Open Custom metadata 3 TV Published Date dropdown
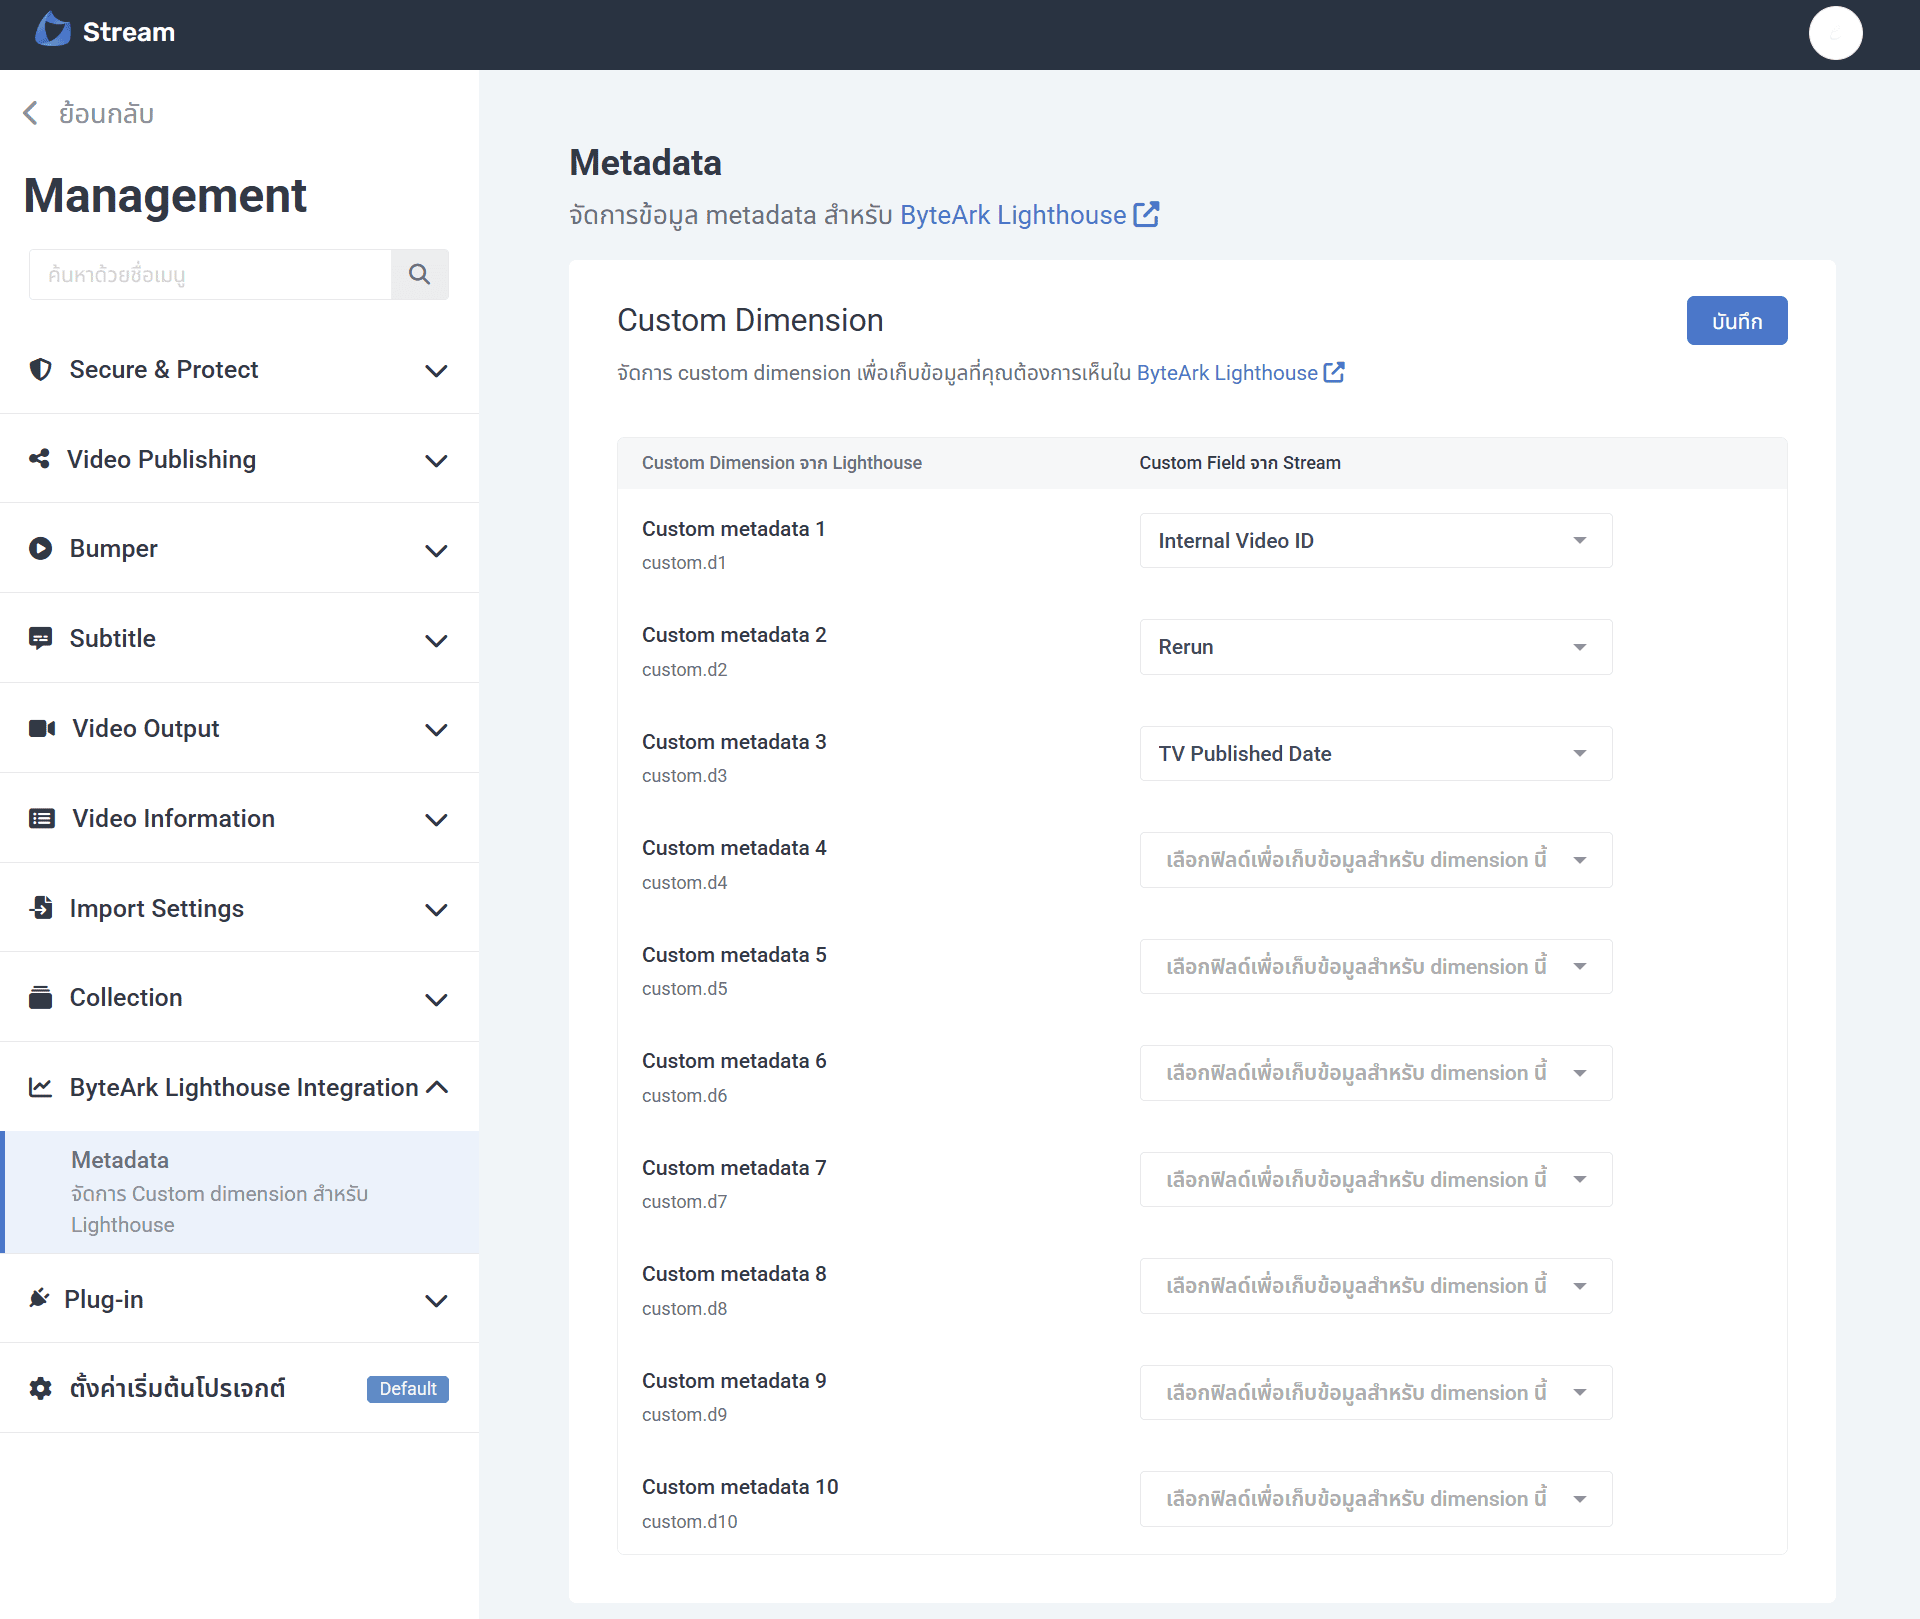This screenshot has width=1920, height=1619. pos(1375,753)
